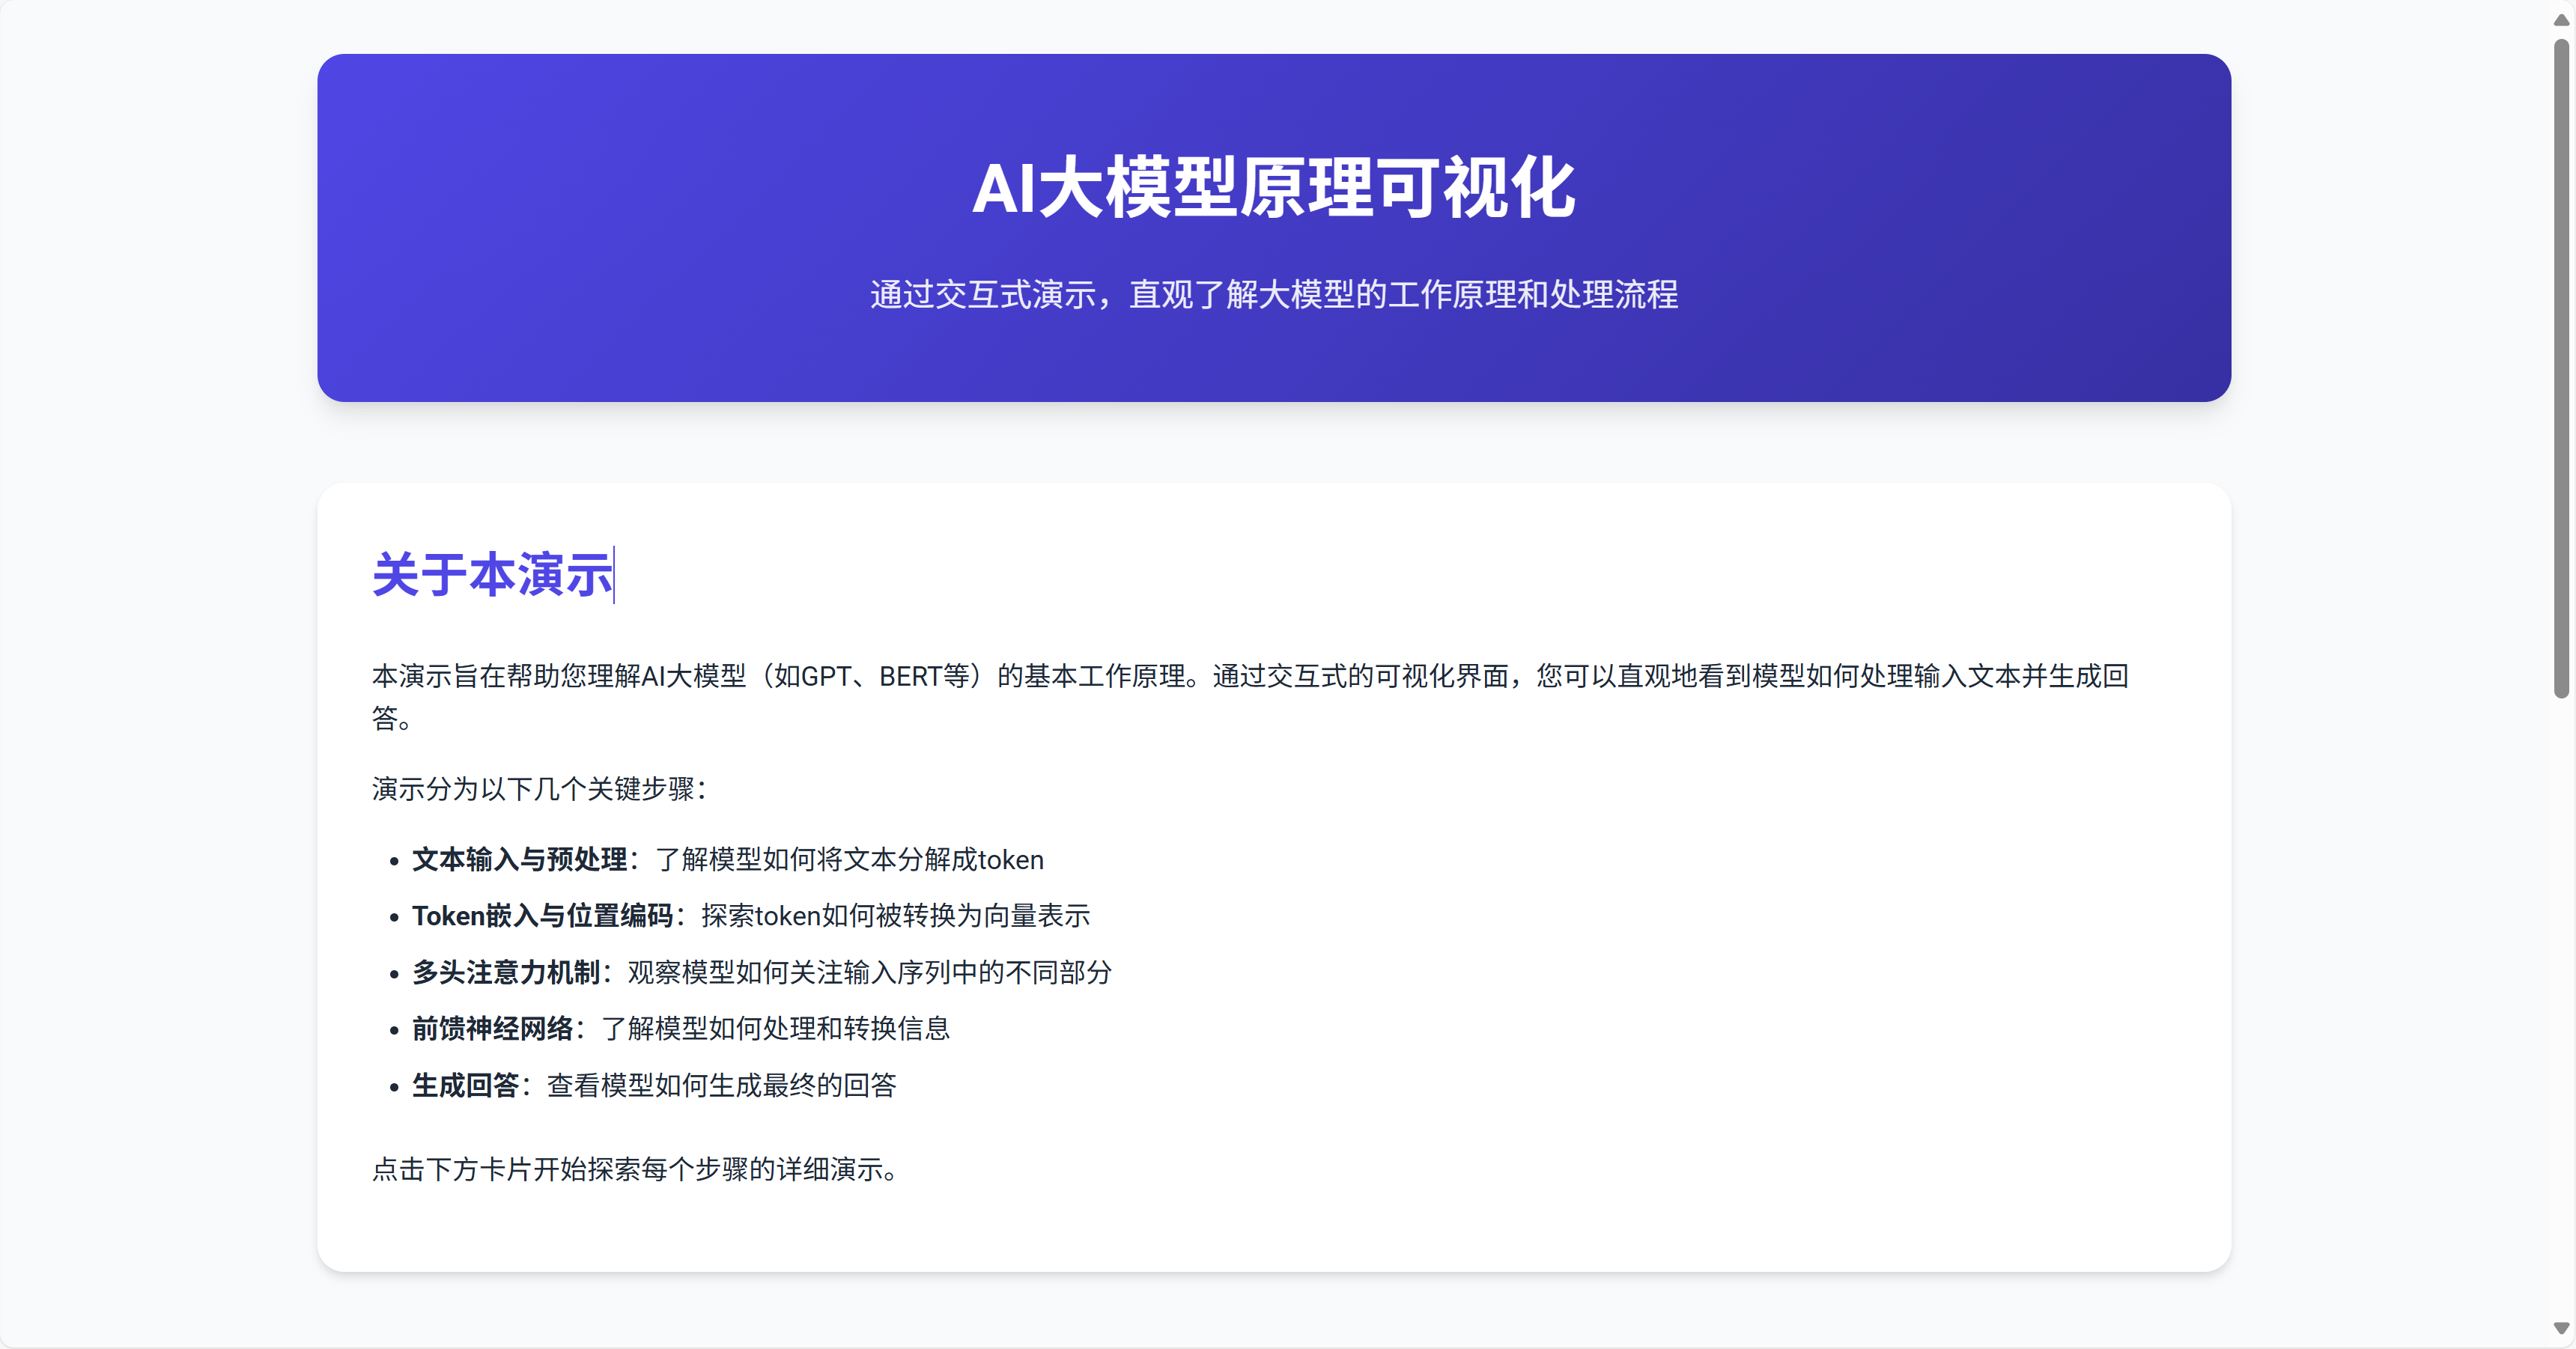This screenshot has width=2576, height=1349.
Task: Select the bold label 生成回答
Action: coord(466,1086)
